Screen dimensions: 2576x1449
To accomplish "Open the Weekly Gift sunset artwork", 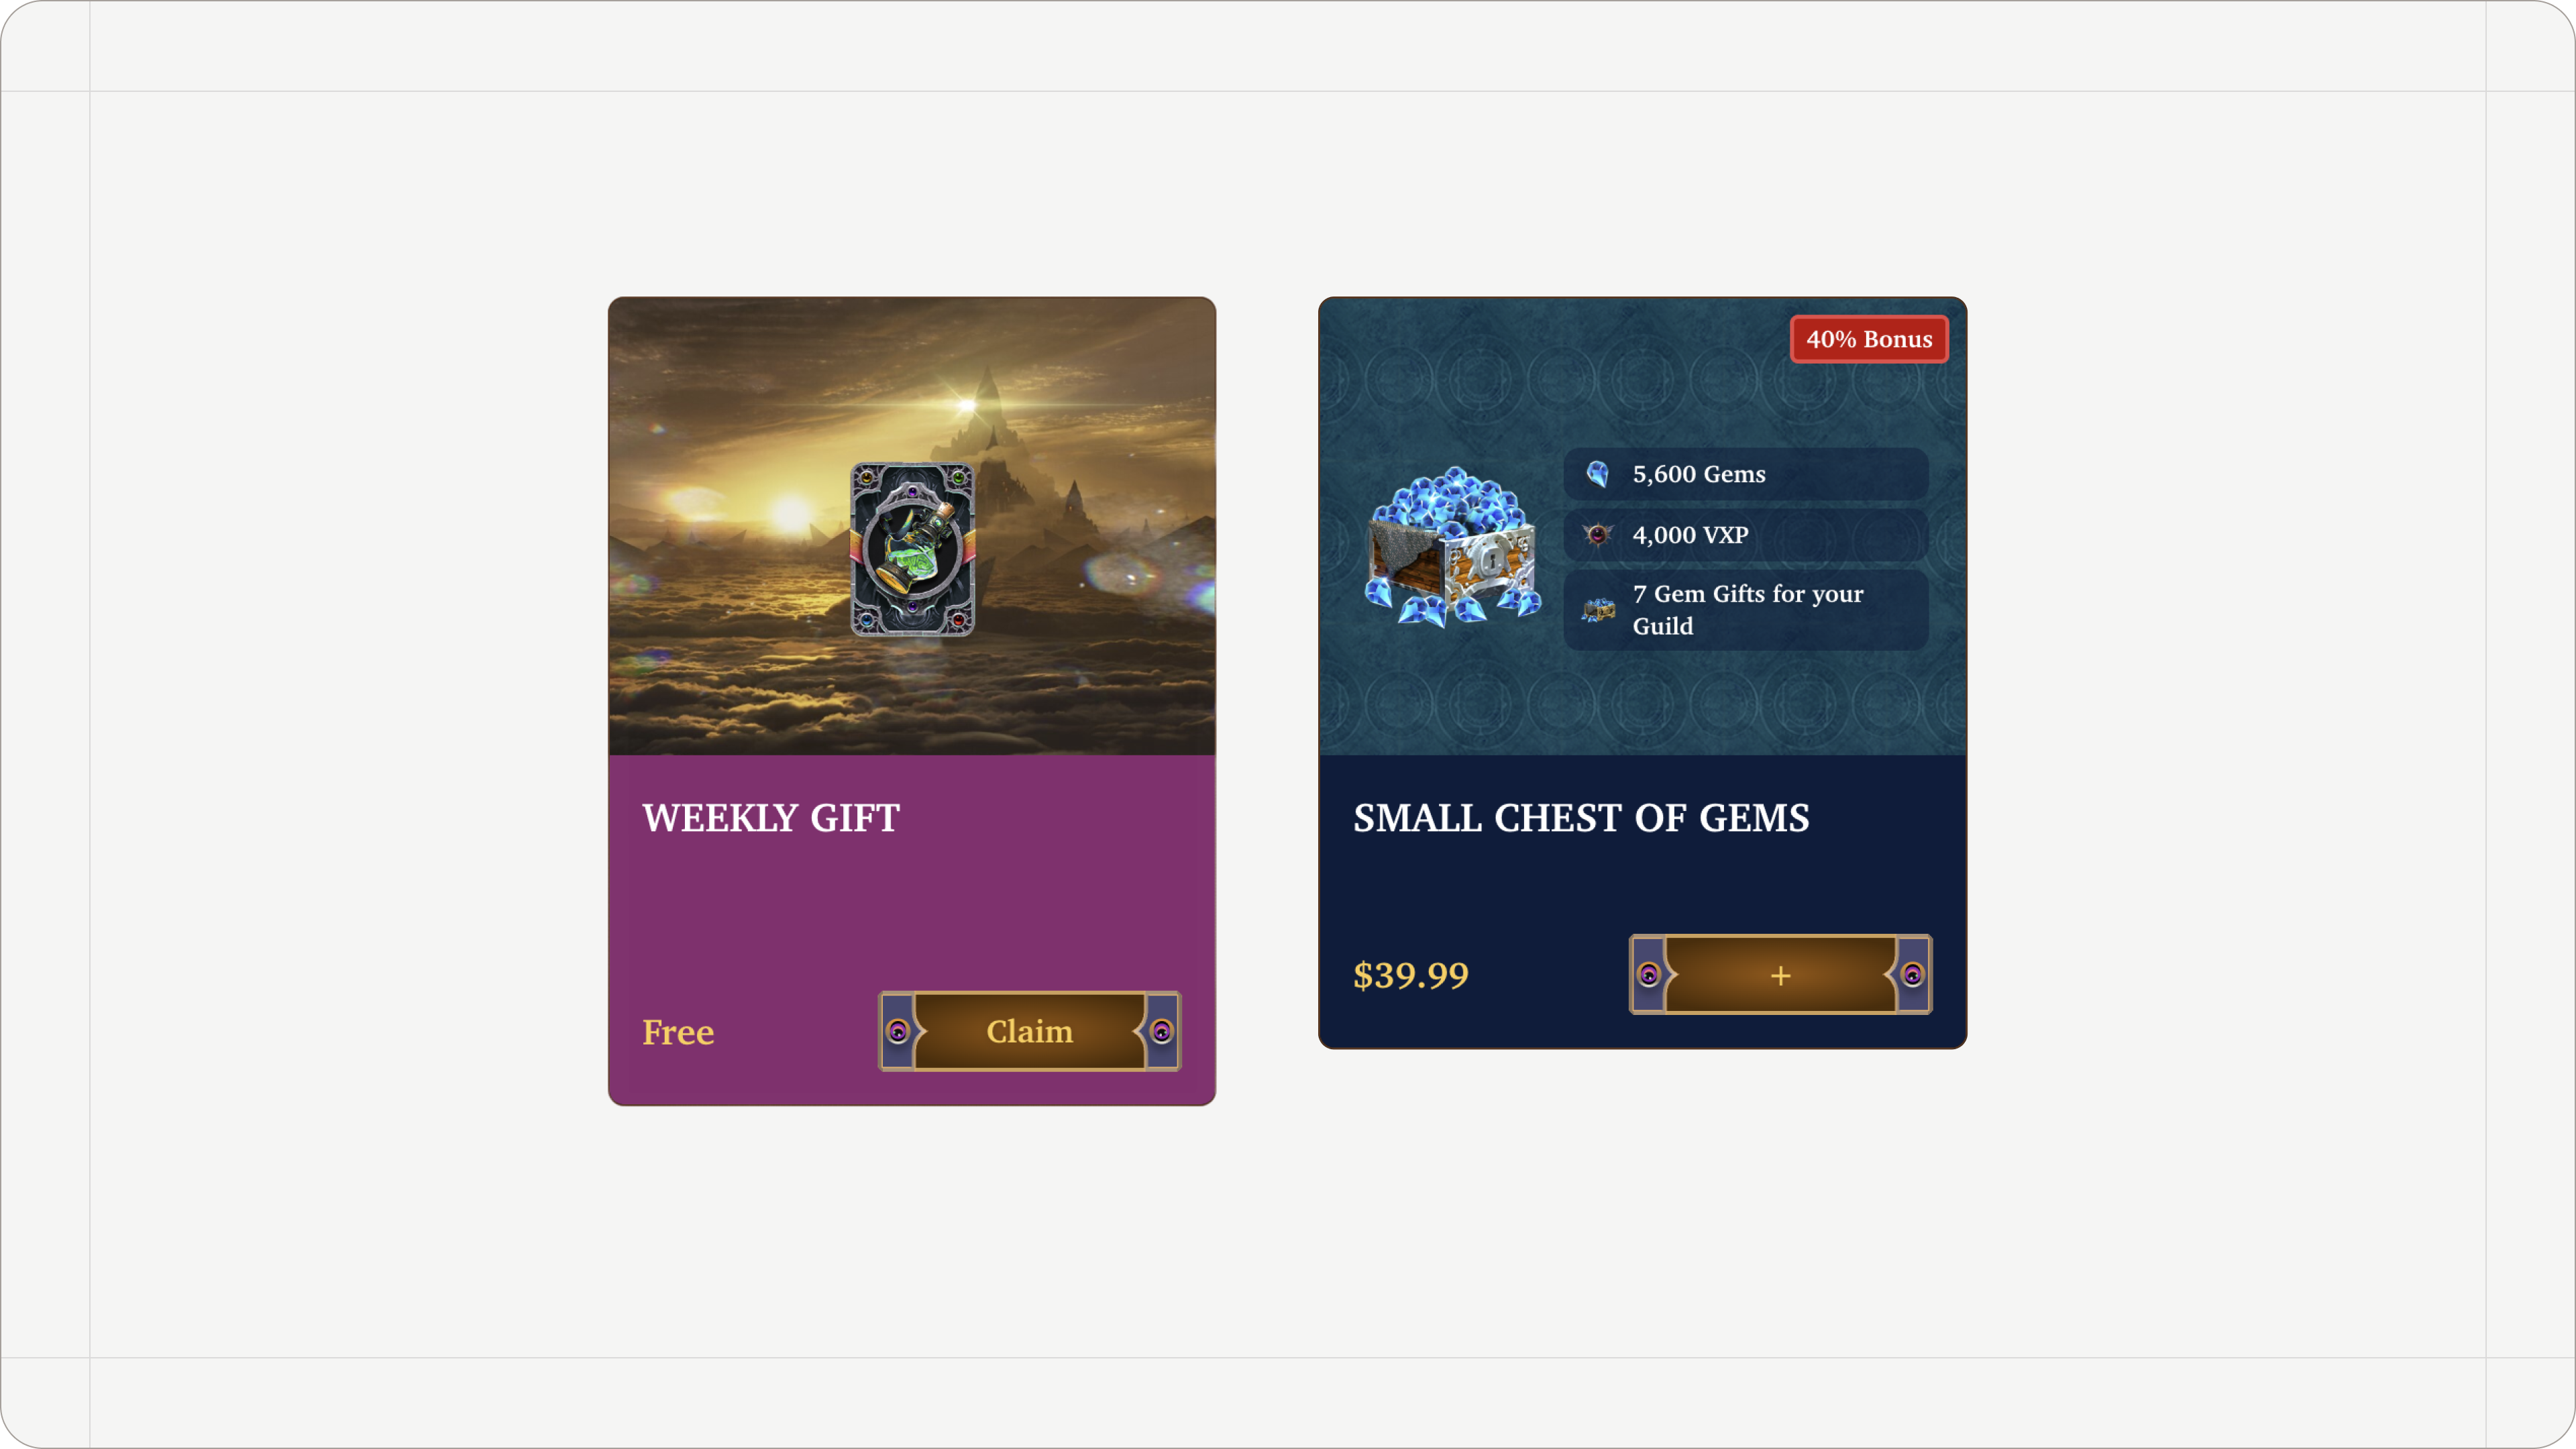I will coord(912,526).
